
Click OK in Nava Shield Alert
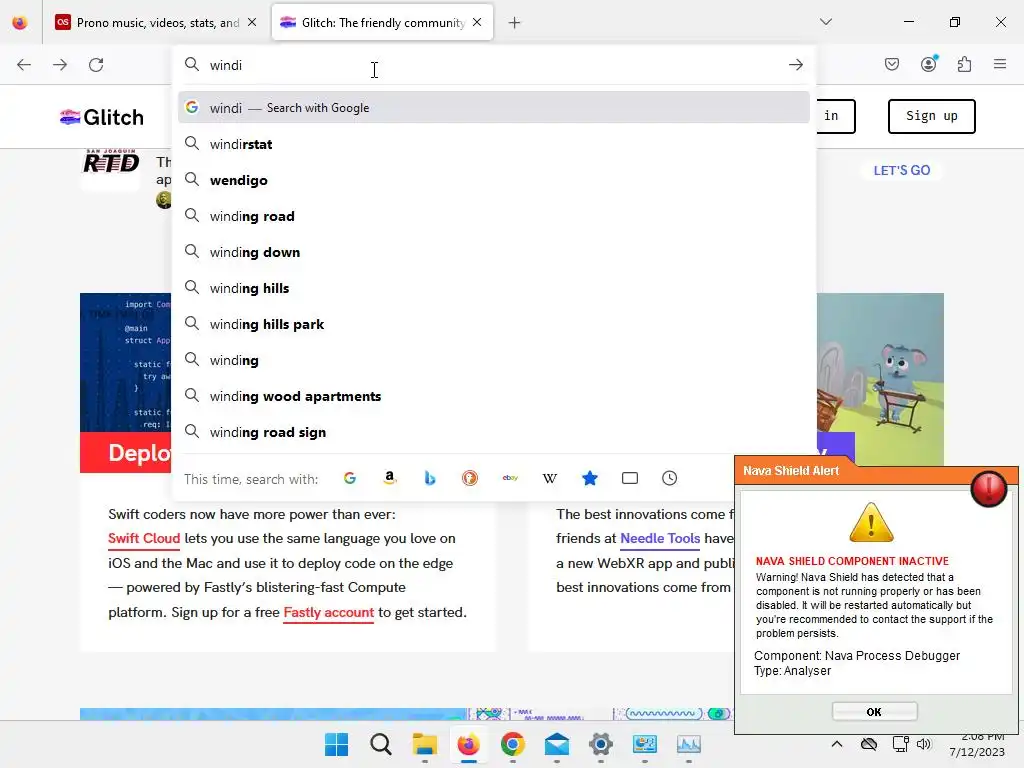(874, 712)
